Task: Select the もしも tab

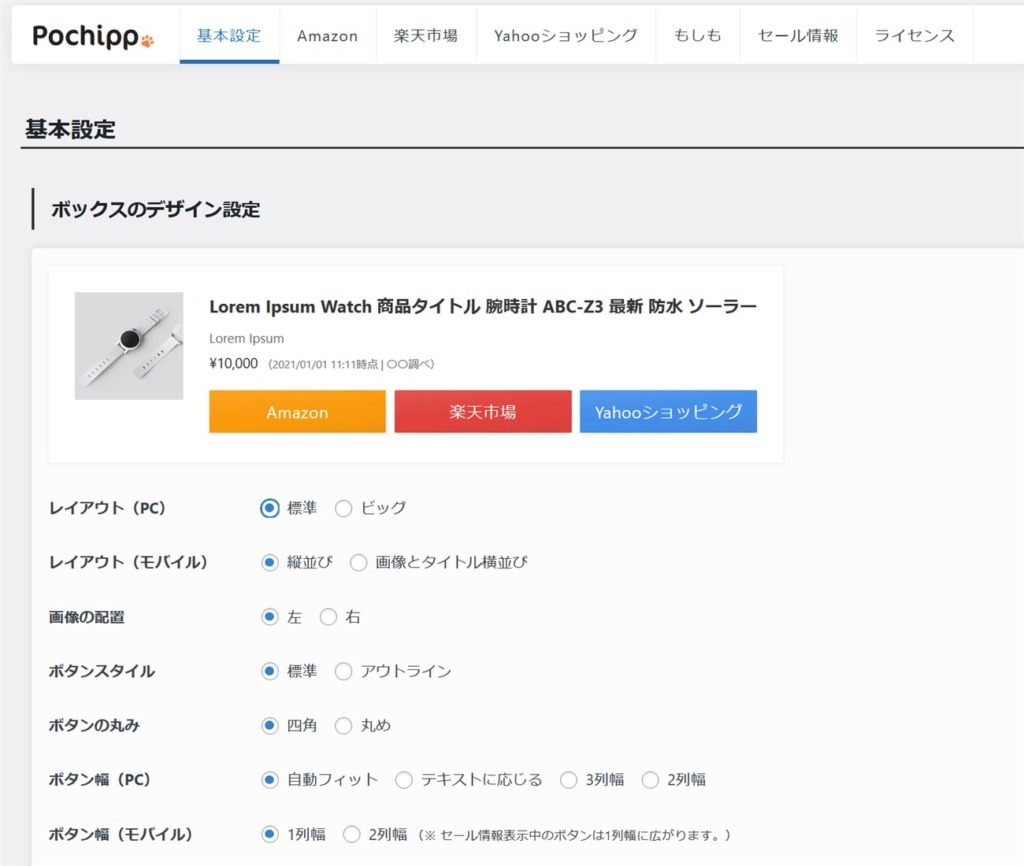Action: [x=697, y=36]
